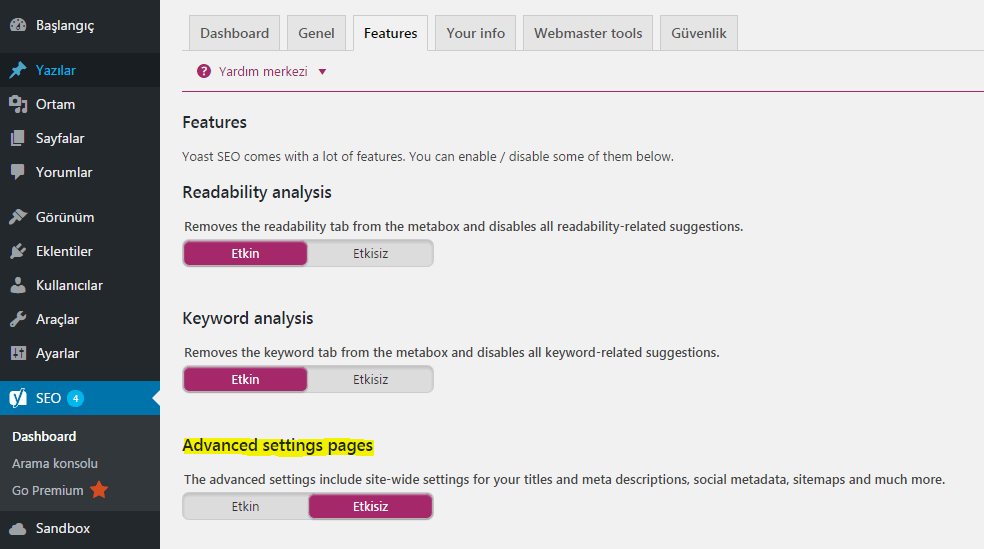Click the Görünüm paintbrush icon
The image size is (984, 549).
coord(18,217)
